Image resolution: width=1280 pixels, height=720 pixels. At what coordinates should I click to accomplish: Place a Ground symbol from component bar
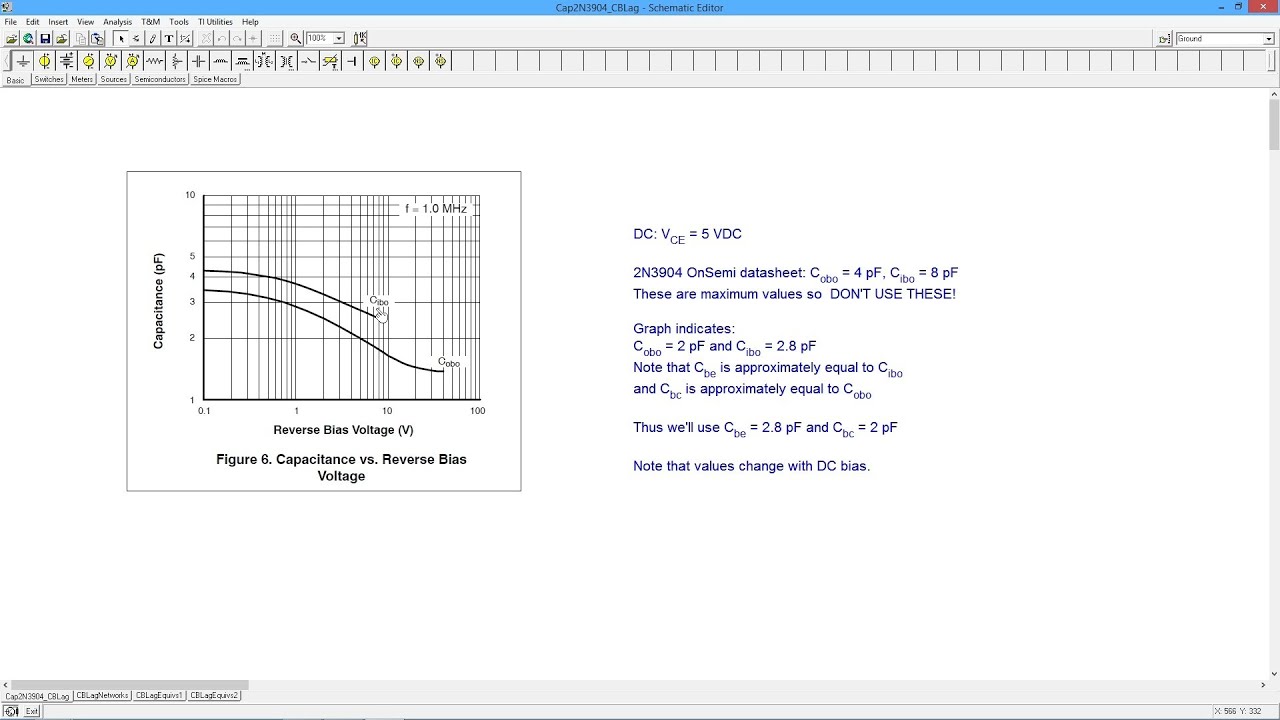click(23, 61)
